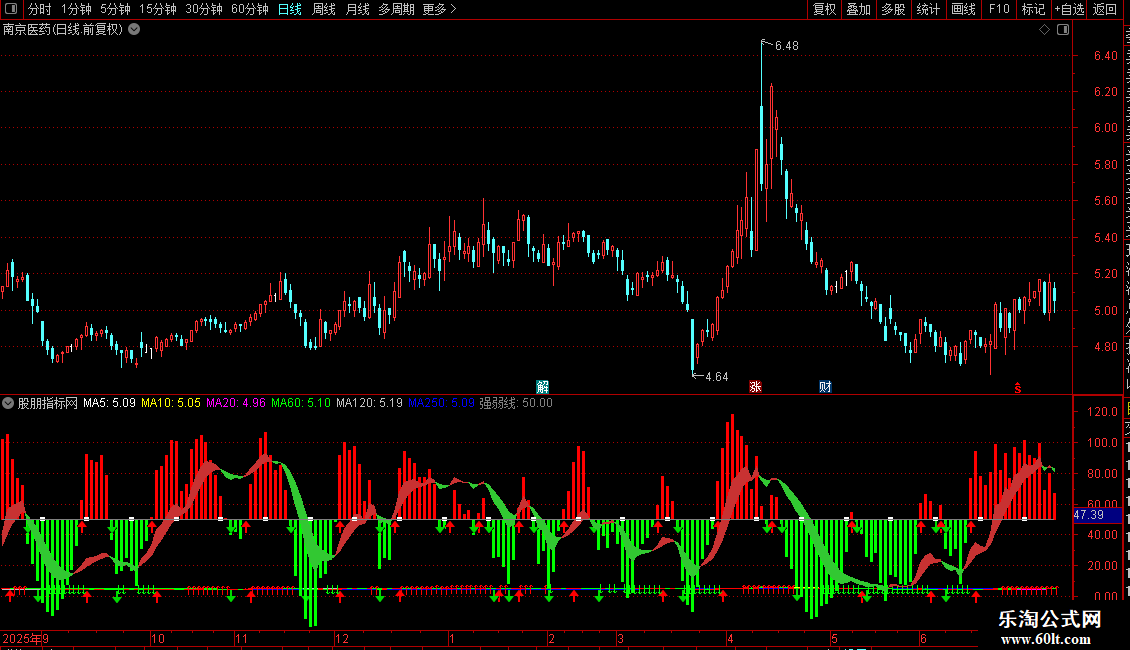Screen dimensions: 1130x650
Task: Click the MA20: 4.98 value
Action: [x=236, y=403]
